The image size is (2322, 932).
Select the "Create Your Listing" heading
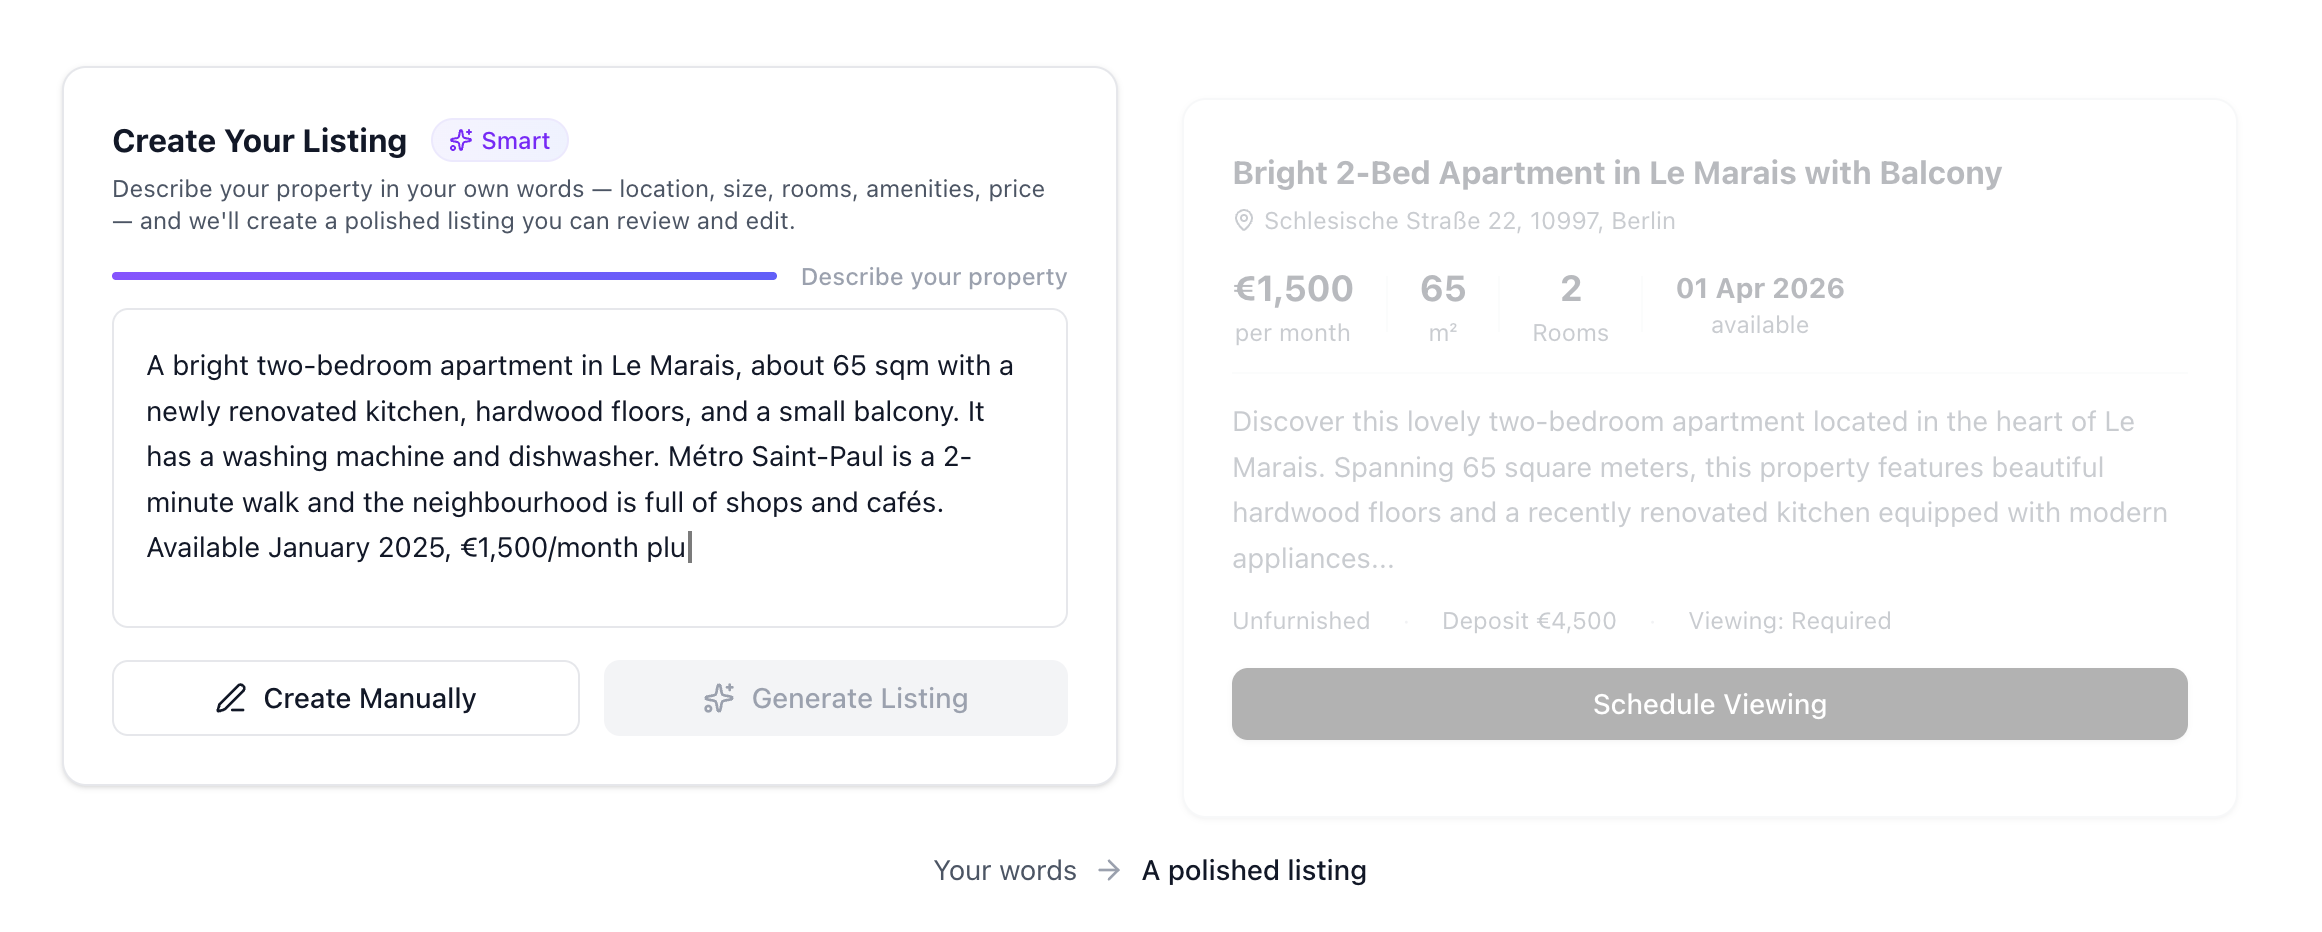click(259, 141)
